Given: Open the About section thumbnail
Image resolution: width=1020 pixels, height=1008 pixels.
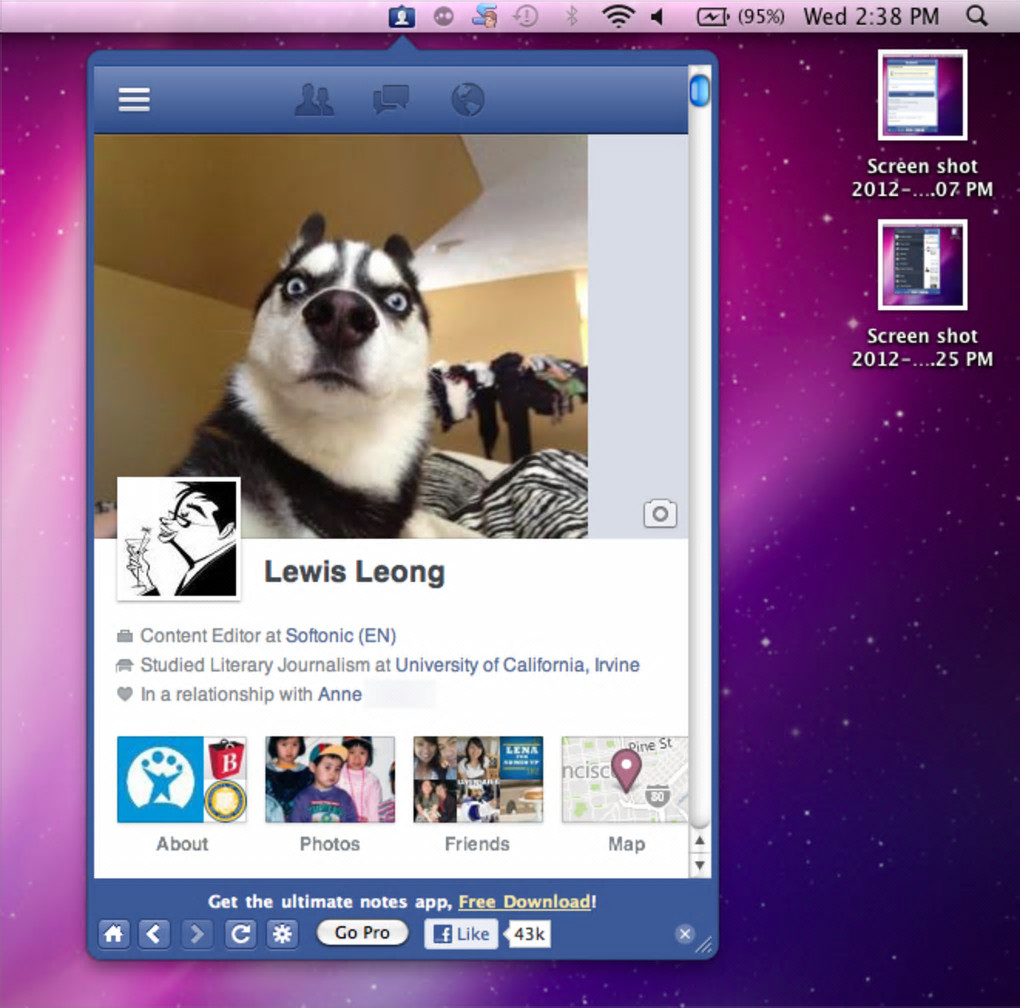Looking at the screenshot, I should pyautogui.click(x=182, y=779).
